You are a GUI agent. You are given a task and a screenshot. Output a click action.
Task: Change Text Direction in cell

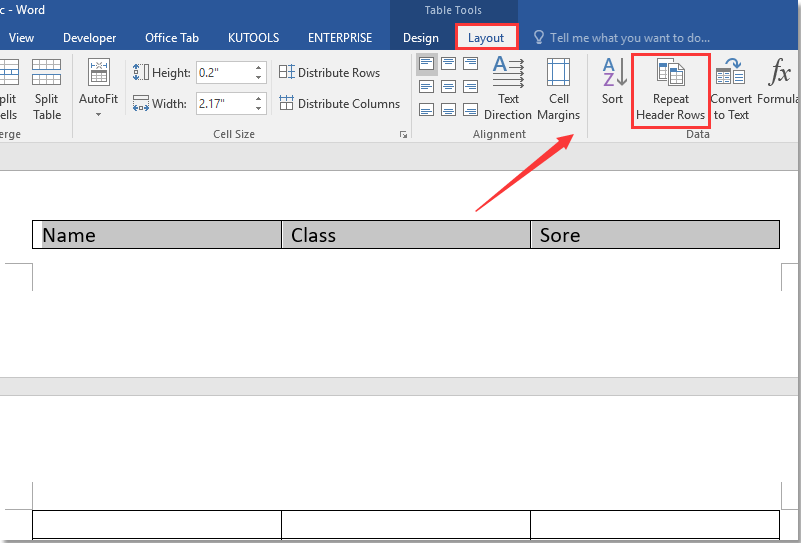click(508, 89)
